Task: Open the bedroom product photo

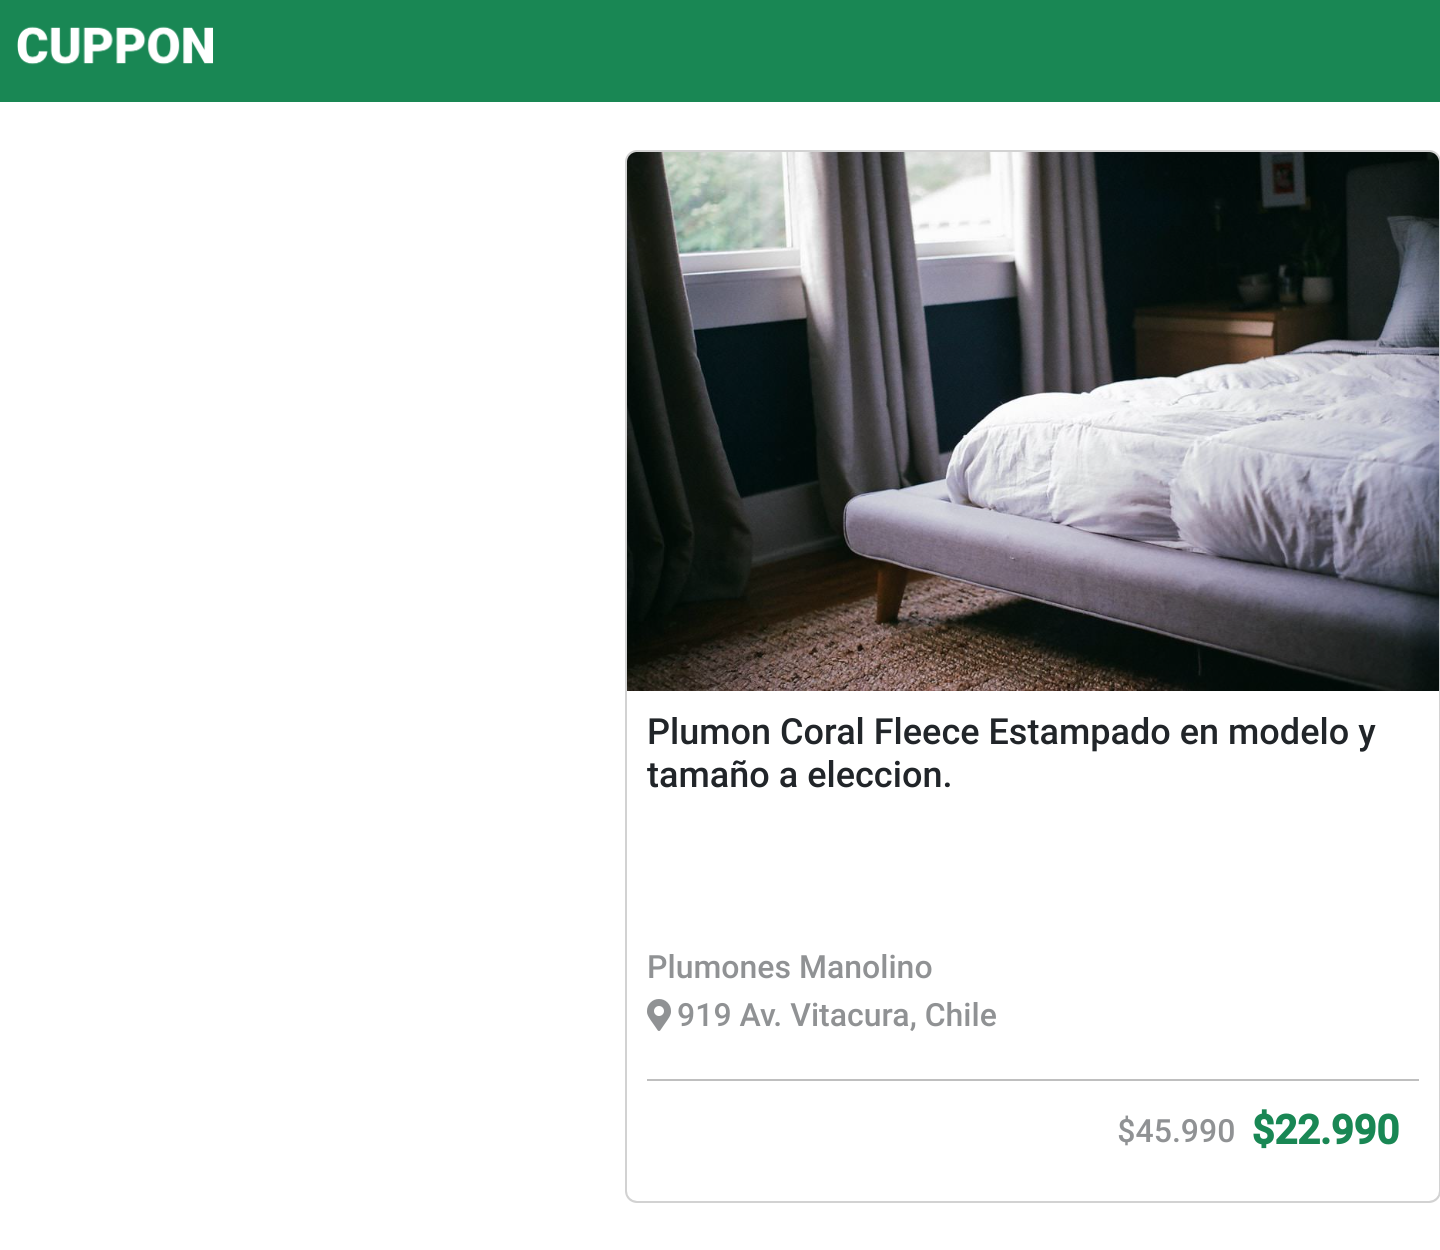Action: coord(1032,421)
